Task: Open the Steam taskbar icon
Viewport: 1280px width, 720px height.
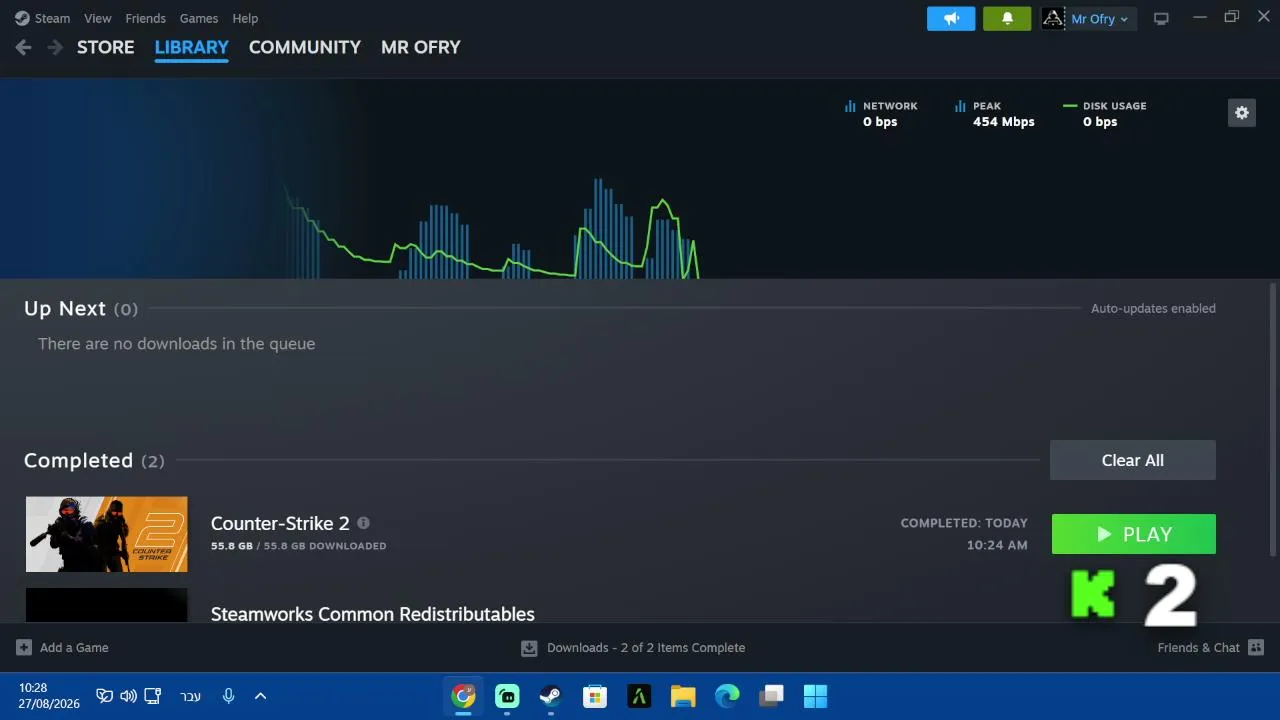Action: point(551,696)
